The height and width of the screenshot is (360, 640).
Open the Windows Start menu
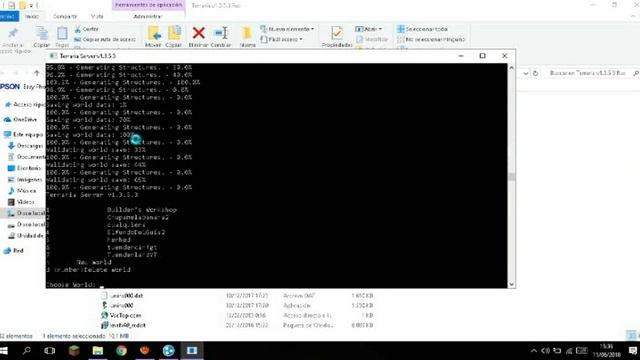[4, 351]
